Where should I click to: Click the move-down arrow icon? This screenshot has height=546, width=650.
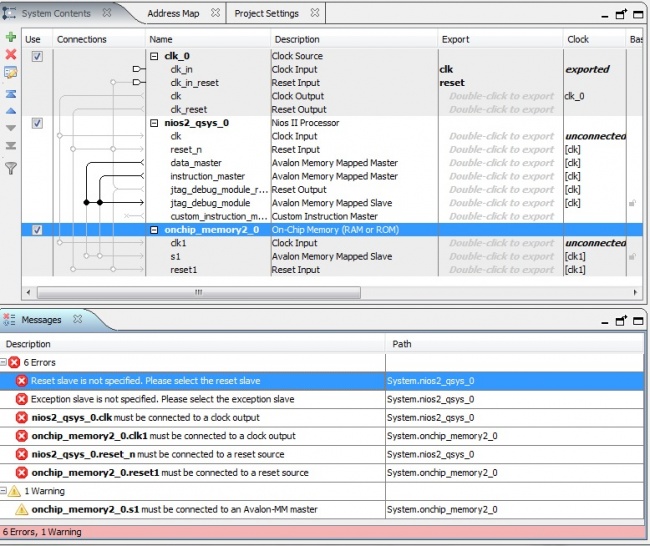11,128
